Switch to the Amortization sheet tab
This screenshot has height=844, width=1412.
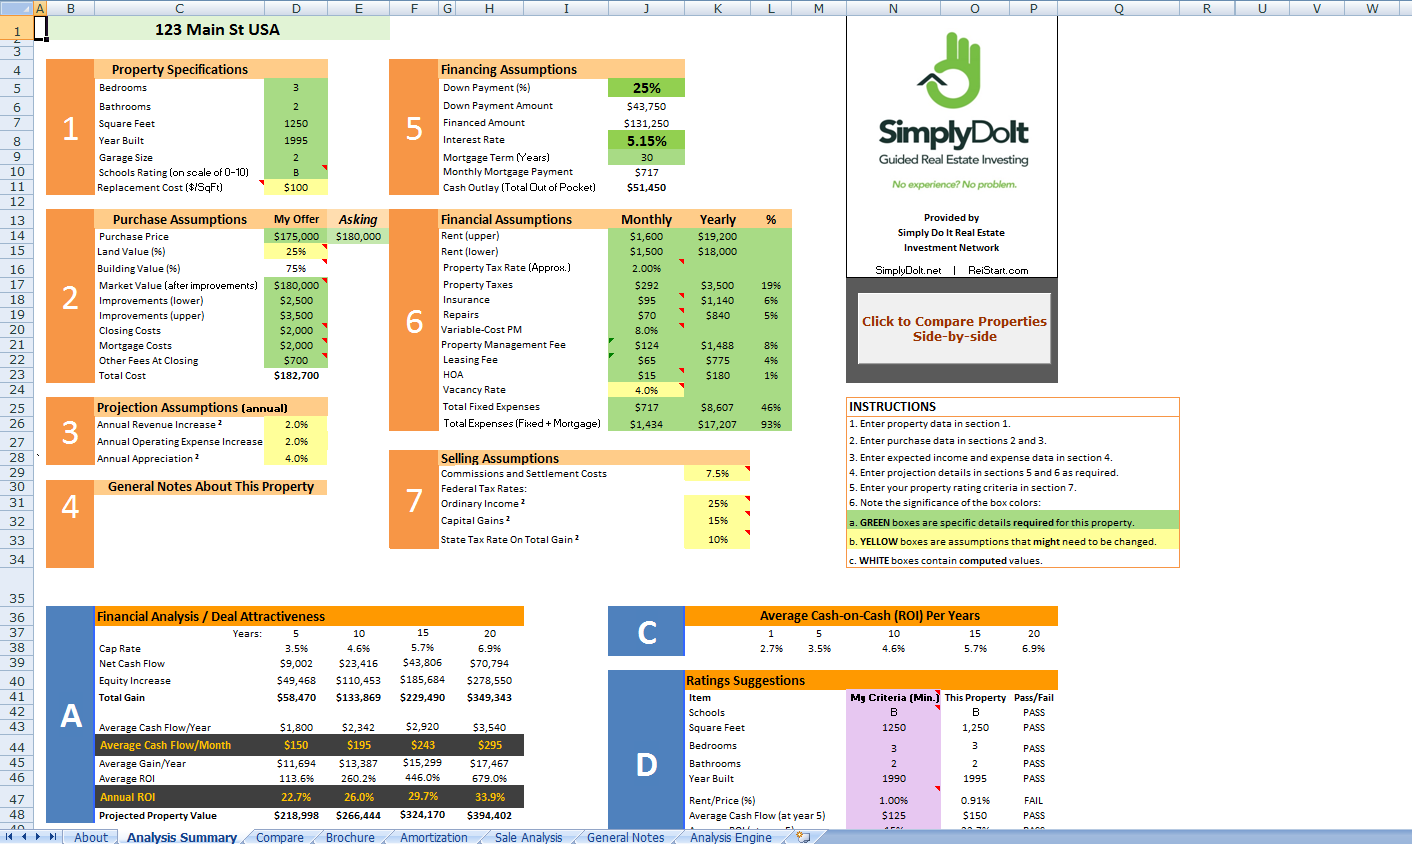[433, 837]
